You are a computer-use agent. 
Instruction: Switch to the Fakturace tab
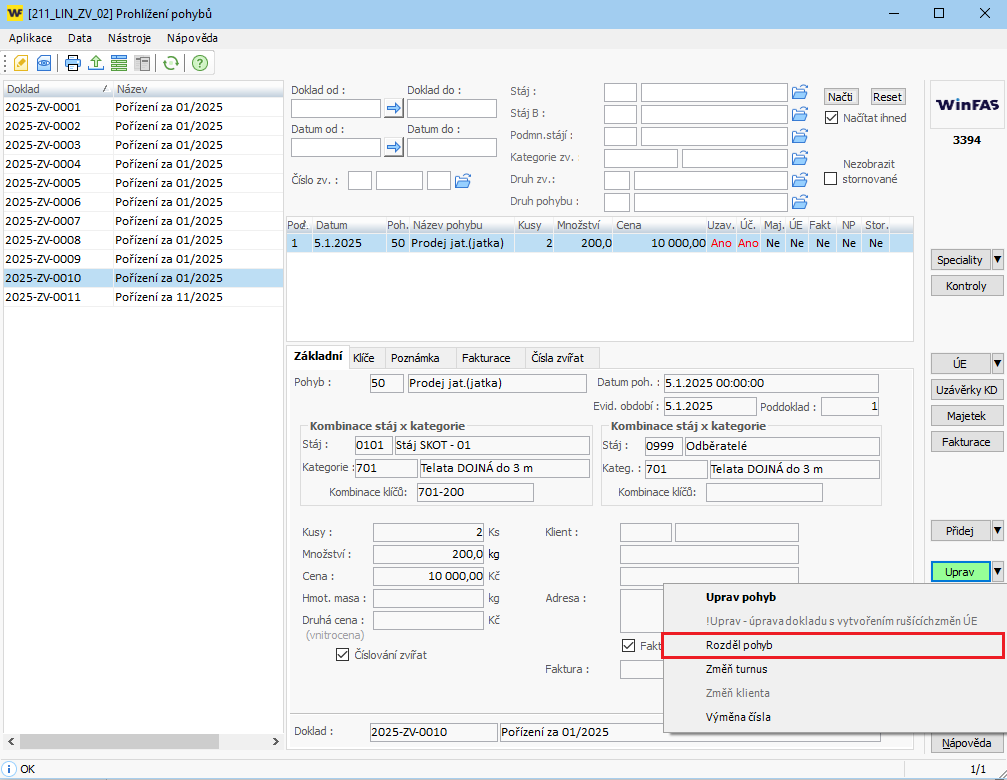(484, 358)
